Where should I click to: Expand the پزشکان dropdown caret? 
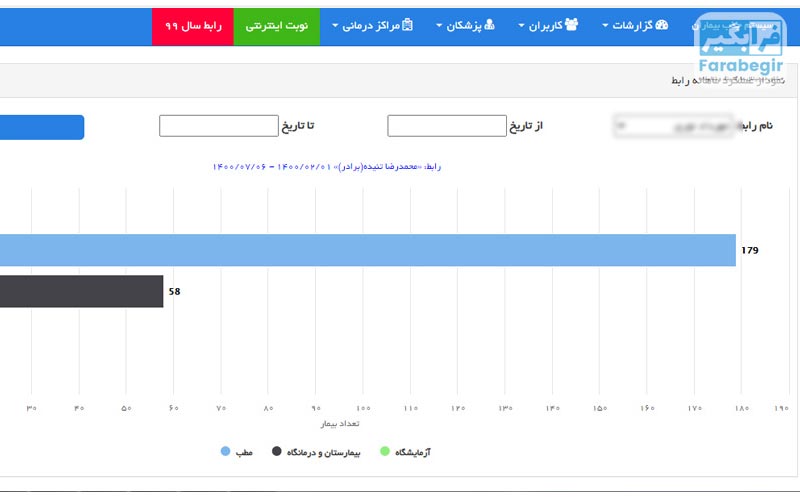(x=439, y=26)
